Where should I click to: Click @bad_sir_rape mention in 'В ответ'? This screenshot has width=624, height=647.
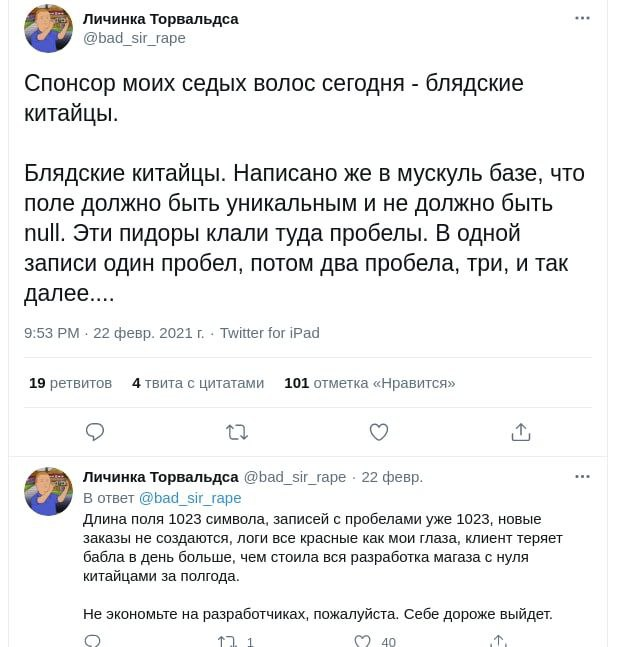click(x=190, y=497)
